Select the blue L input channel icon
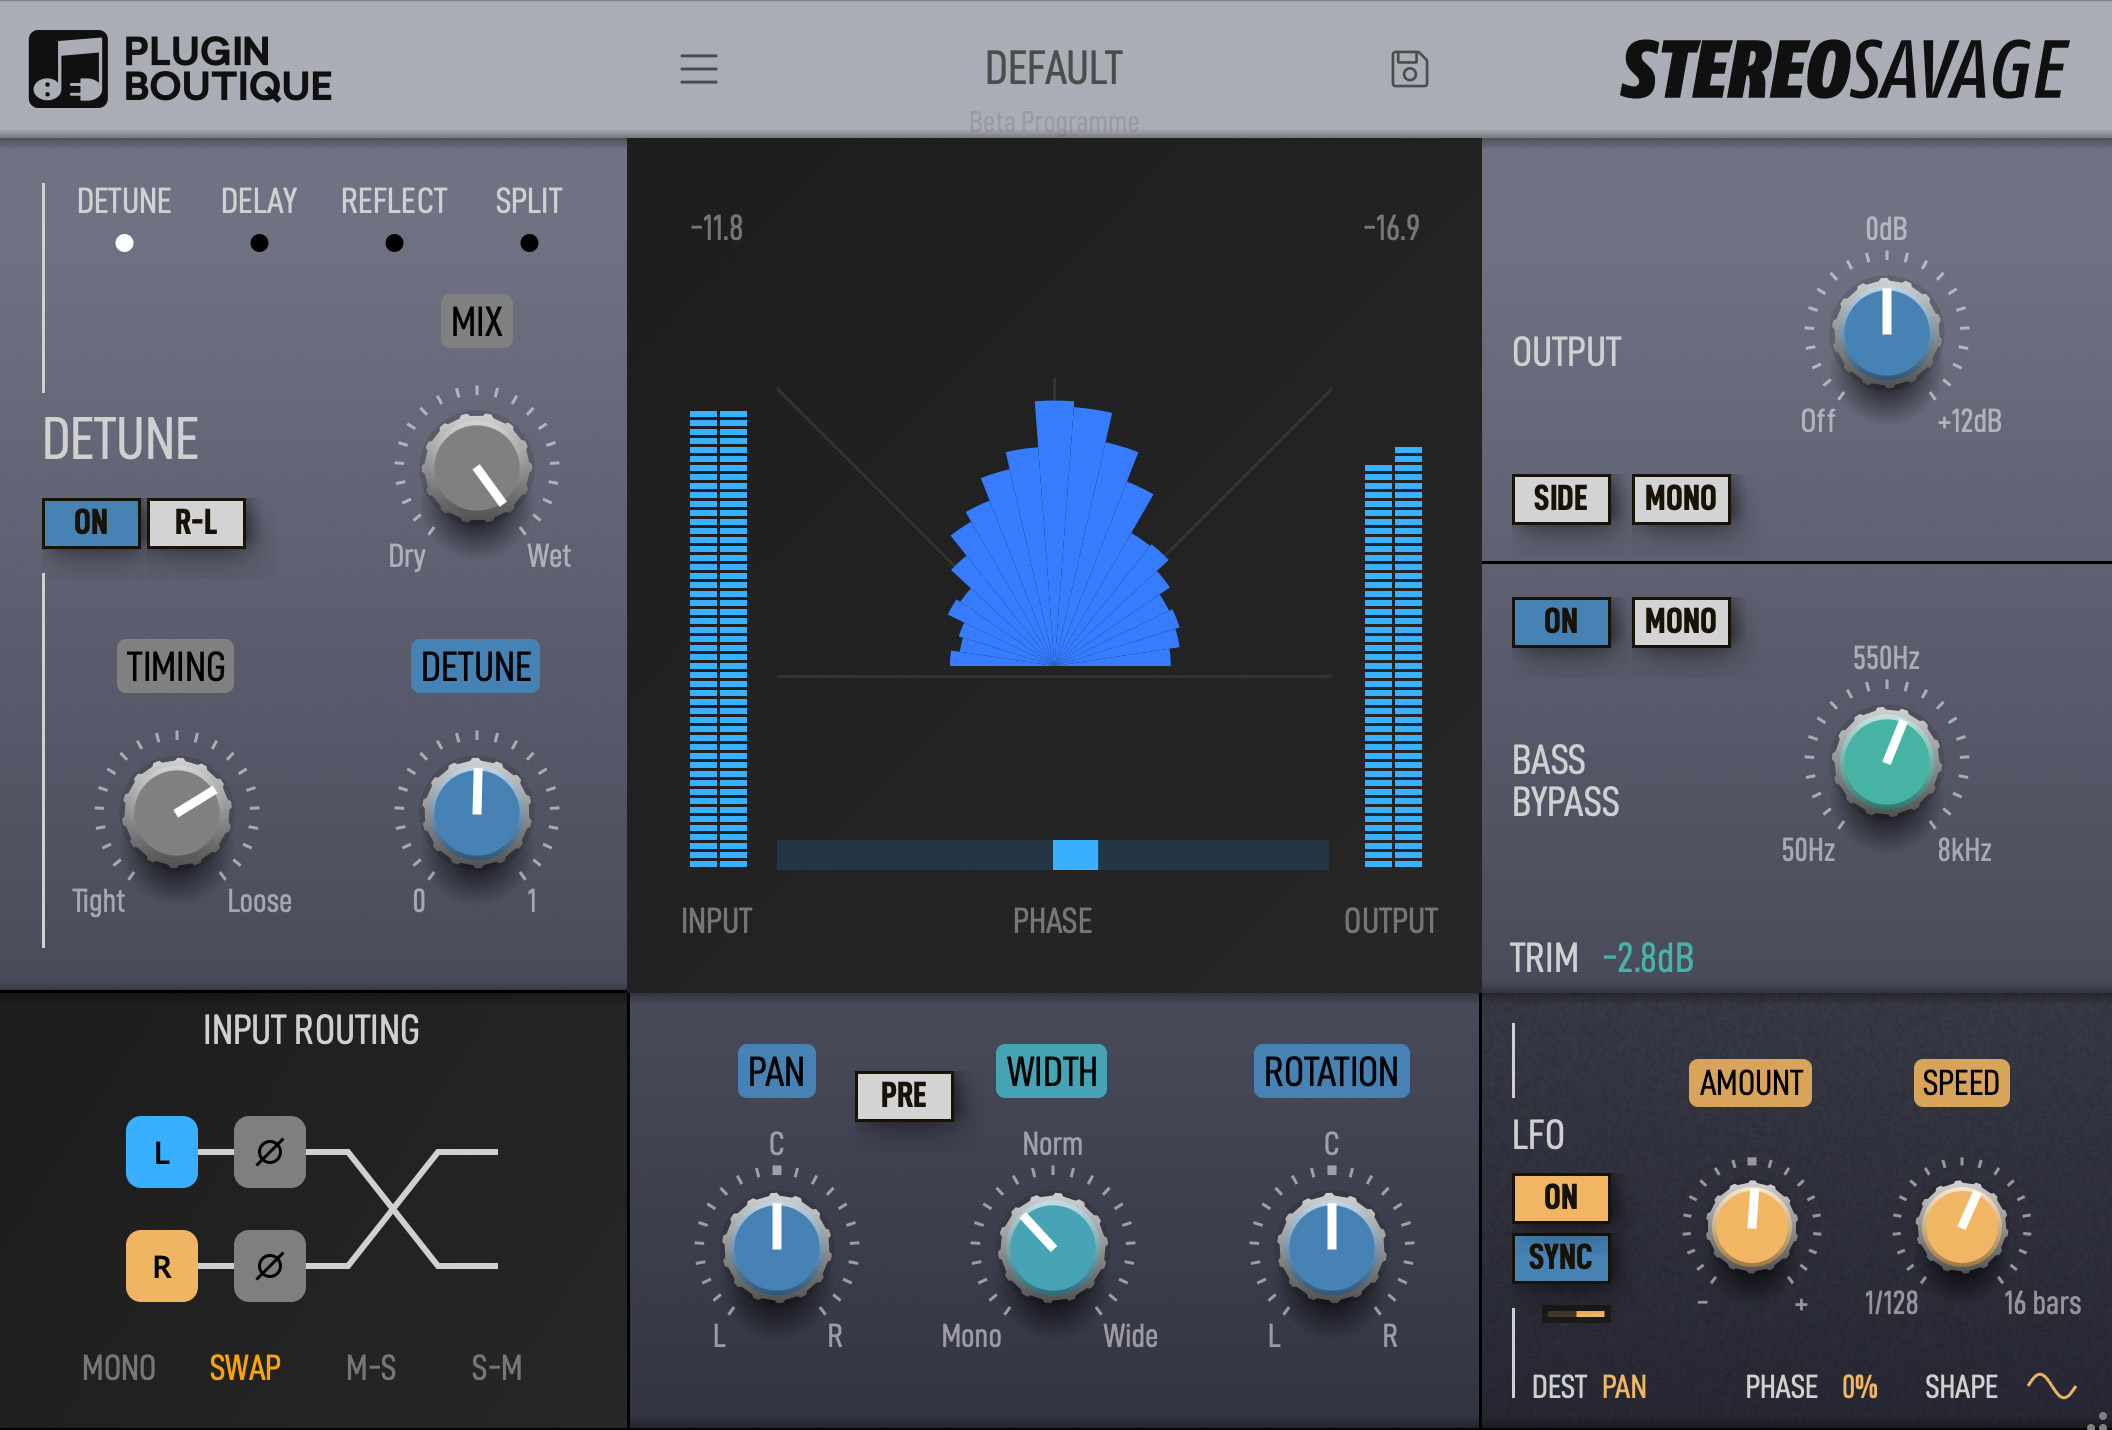This screenshot has height=1430, width=2112. (161, 1152)
